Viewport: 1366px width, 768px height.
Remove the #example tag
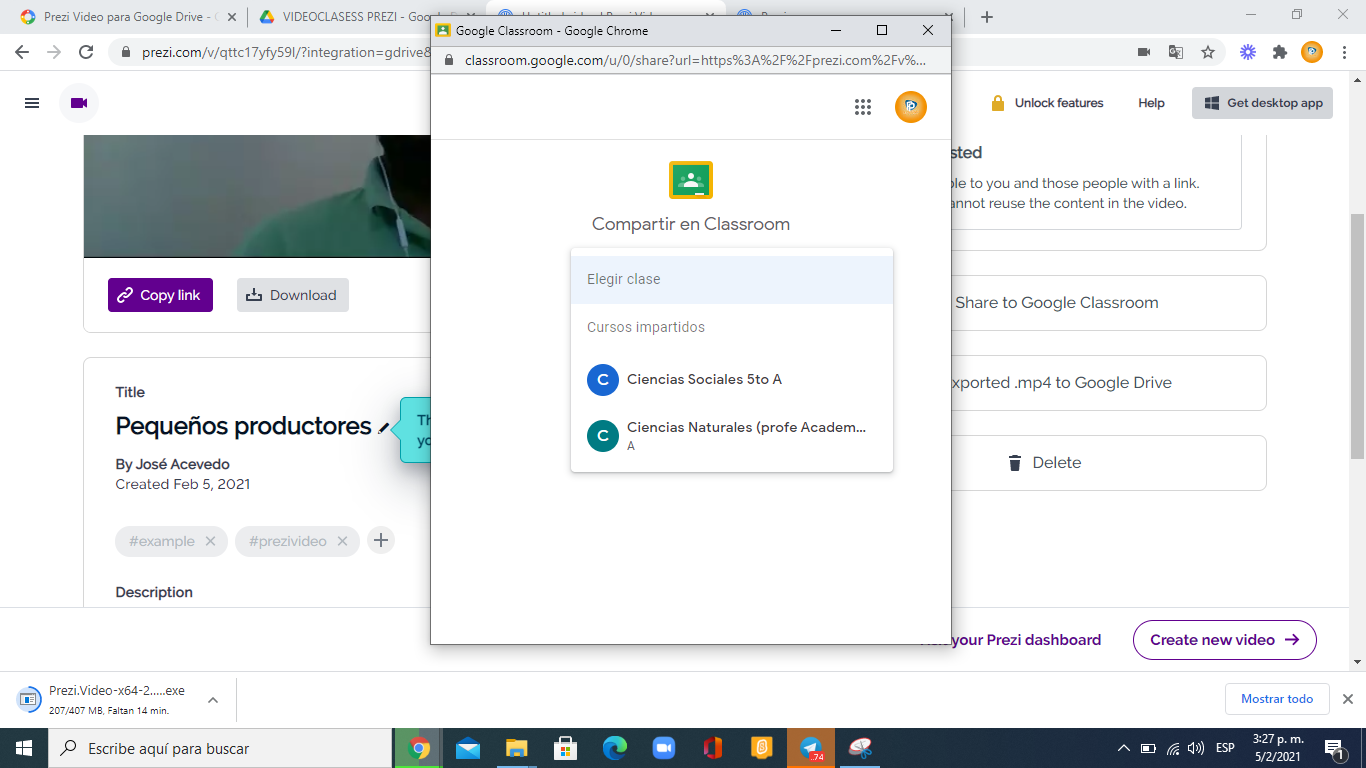(210, 541)
